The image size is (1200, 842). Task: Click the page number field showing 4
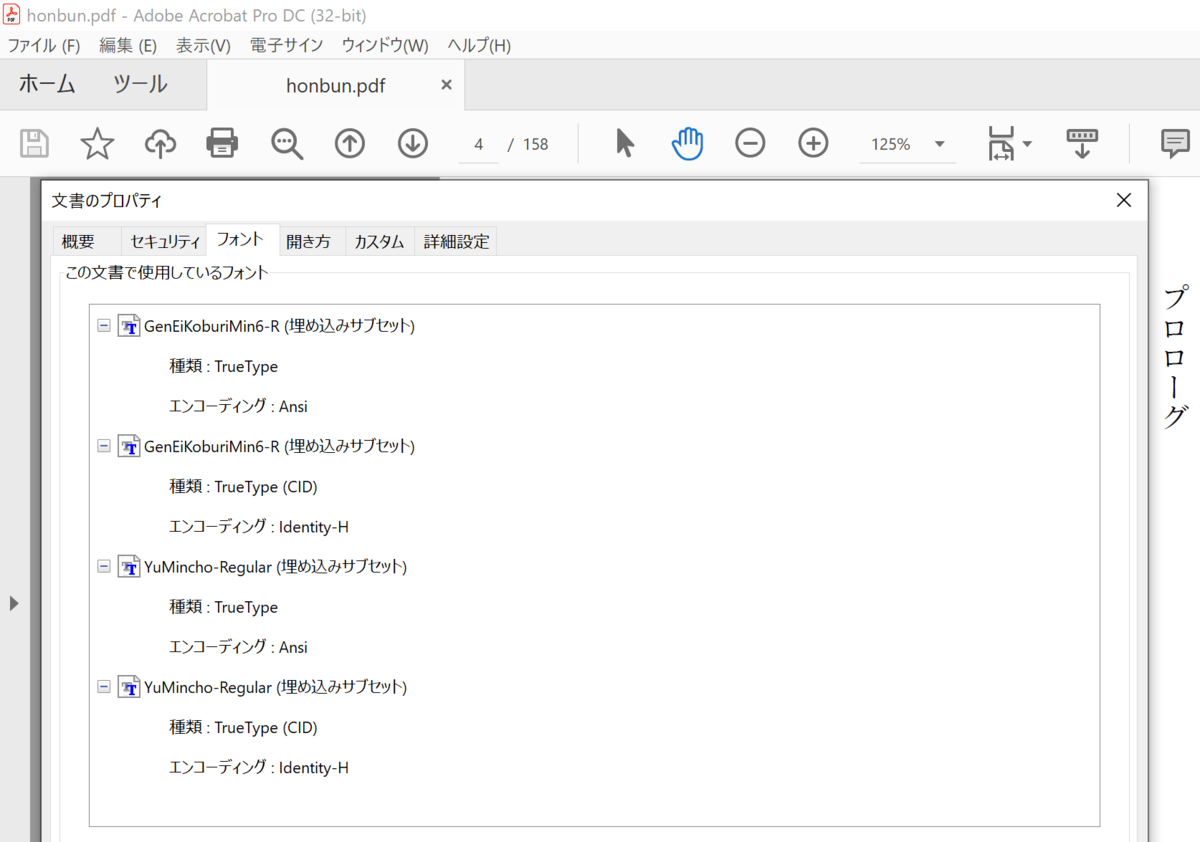[479, 145]
